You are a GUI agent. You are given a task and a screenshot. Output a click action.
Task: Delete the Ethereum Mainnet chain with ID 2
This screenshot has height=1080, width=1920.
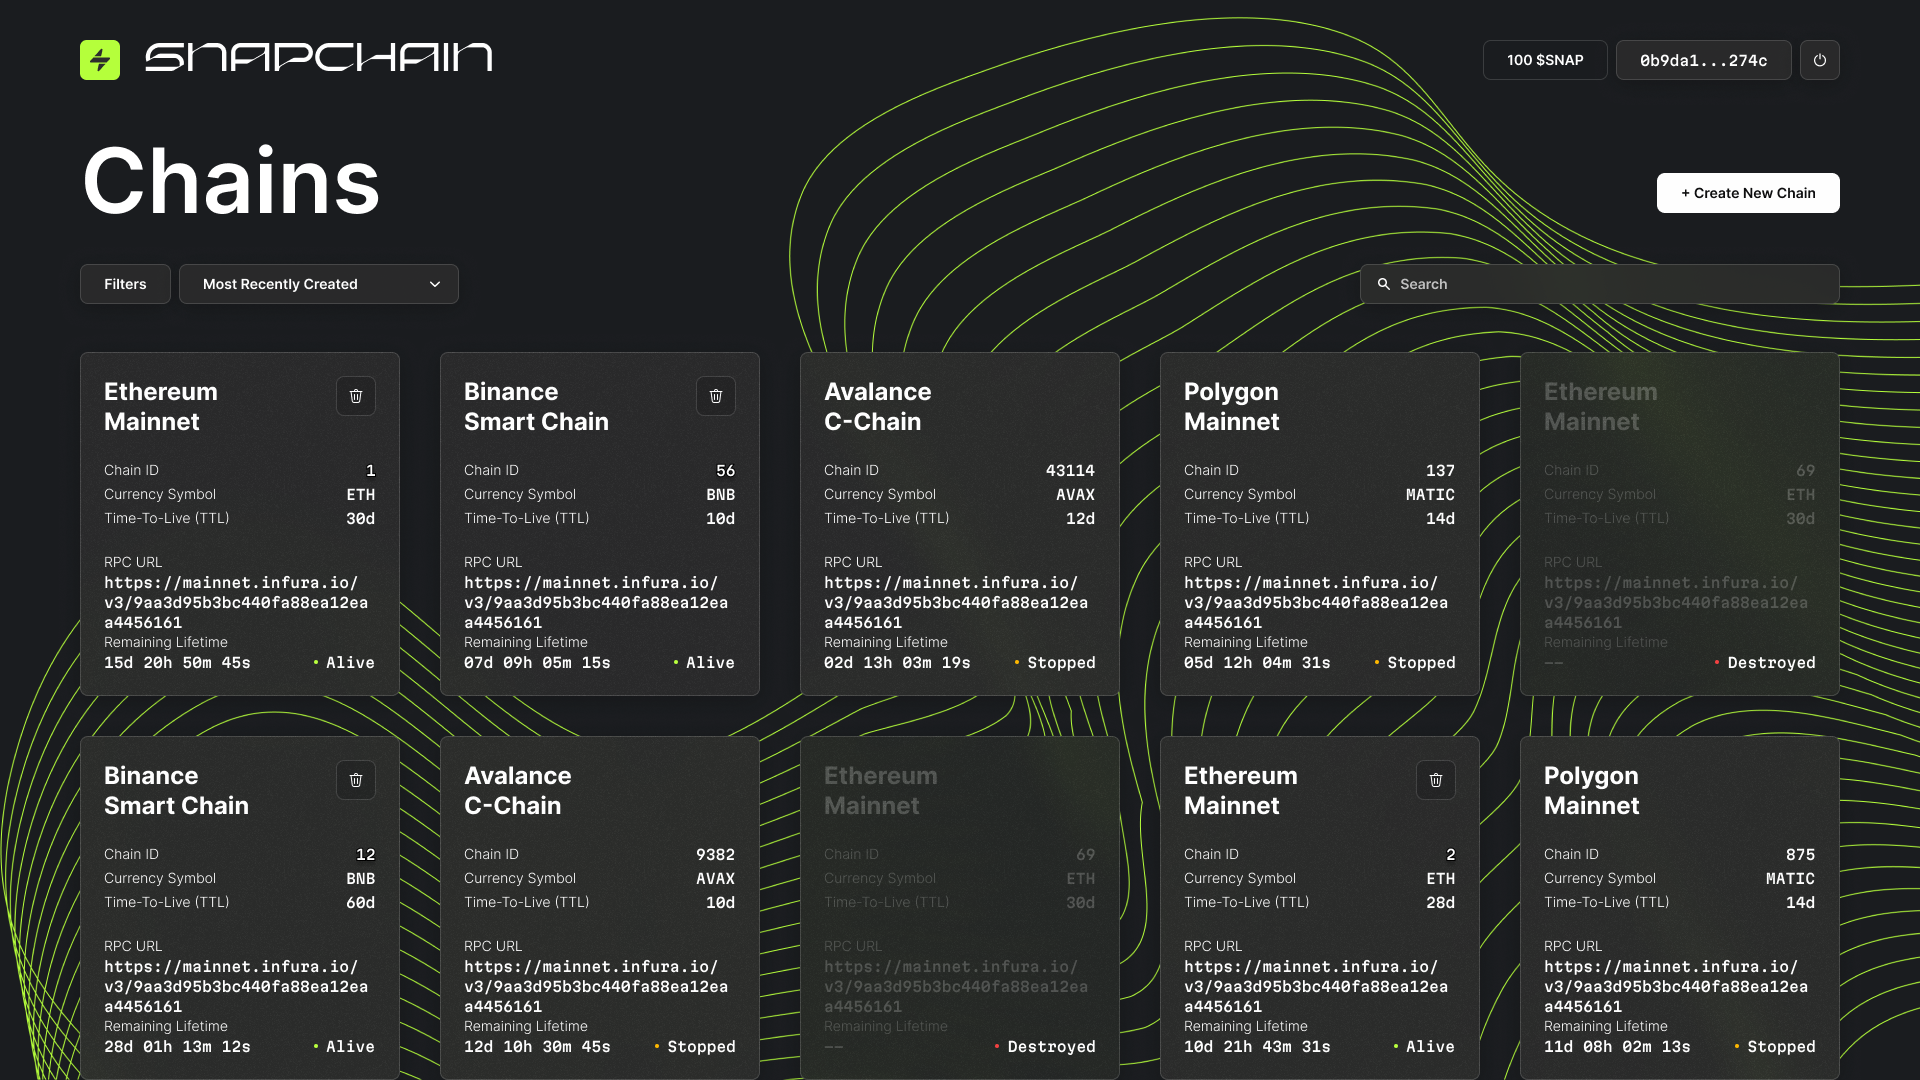tap(1436, 780)
